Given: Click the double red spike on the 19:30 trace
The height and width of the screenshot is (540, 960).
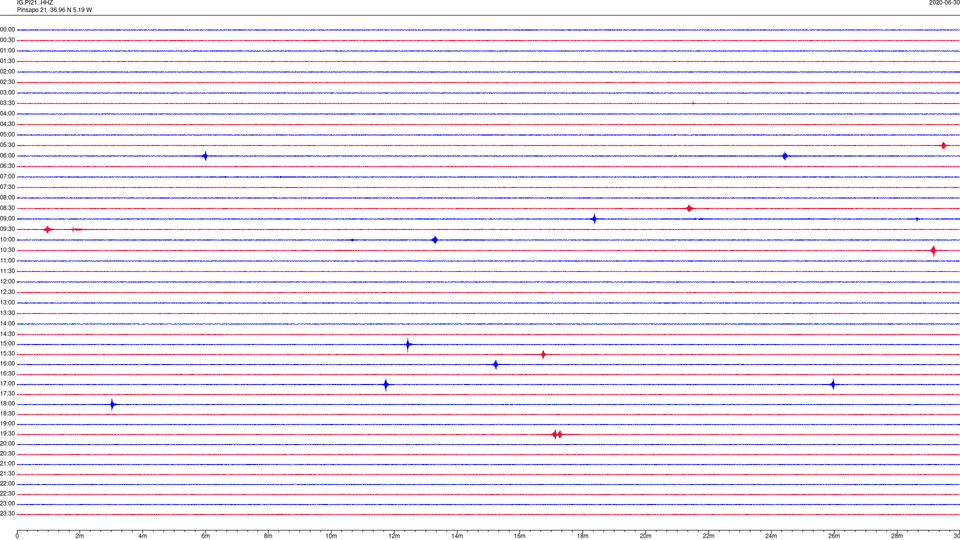Looking at the screenshot, I should [x=557, y=435].
